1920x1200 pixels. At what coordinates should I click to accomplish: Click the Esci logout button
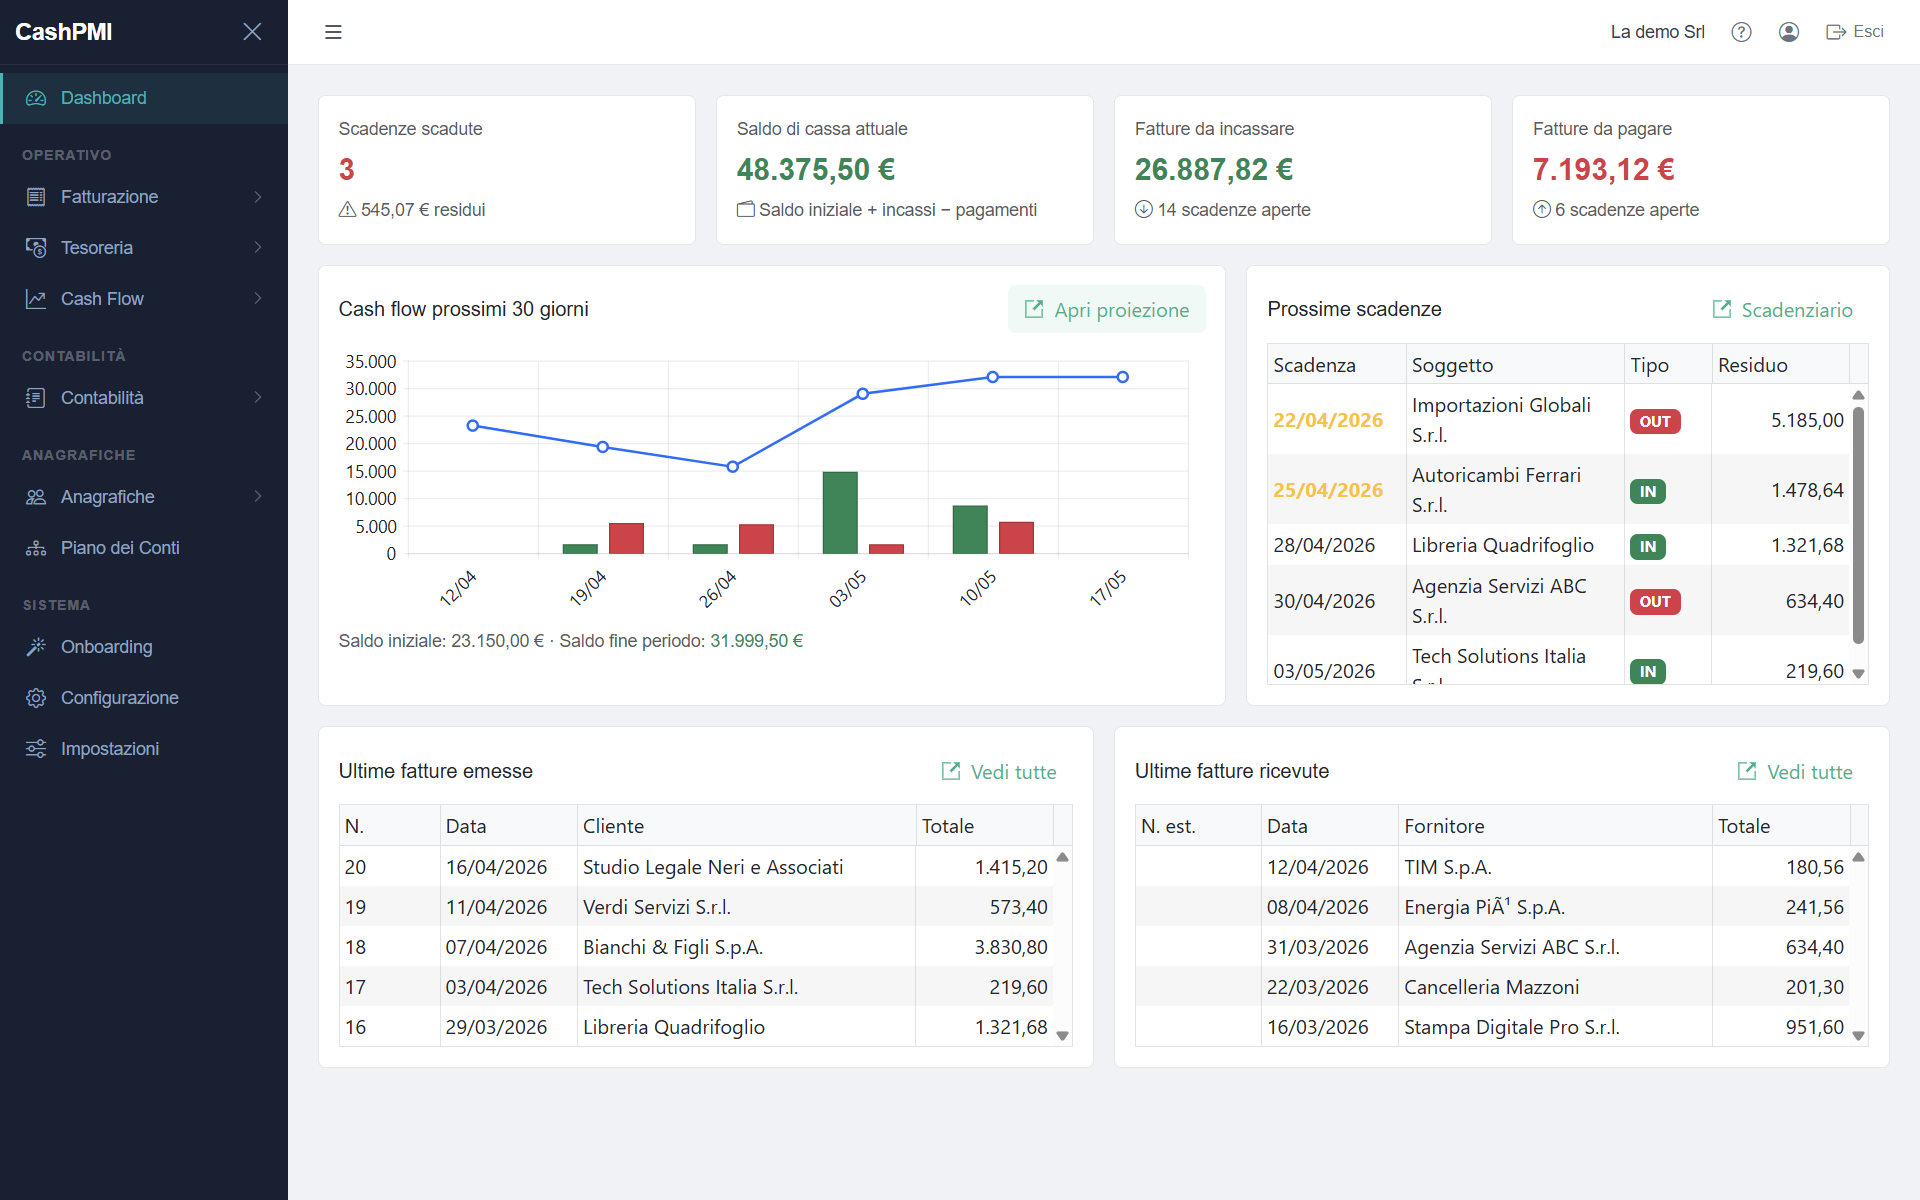tap(1855, 32)
